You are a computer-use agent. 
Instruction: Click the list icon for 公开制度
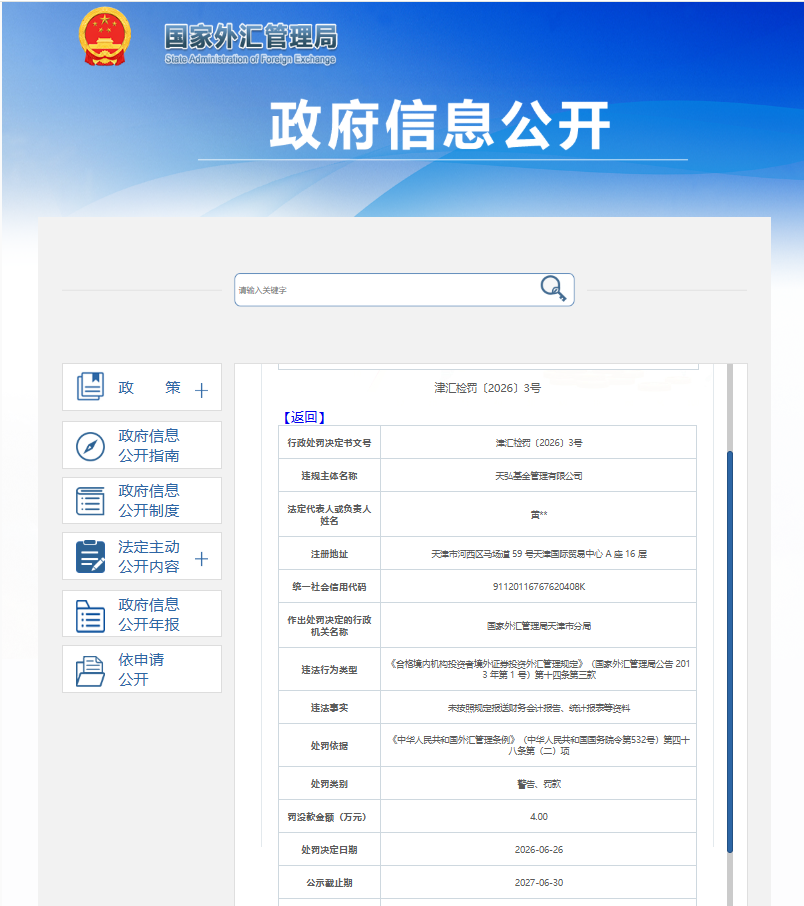click(90, 501)
